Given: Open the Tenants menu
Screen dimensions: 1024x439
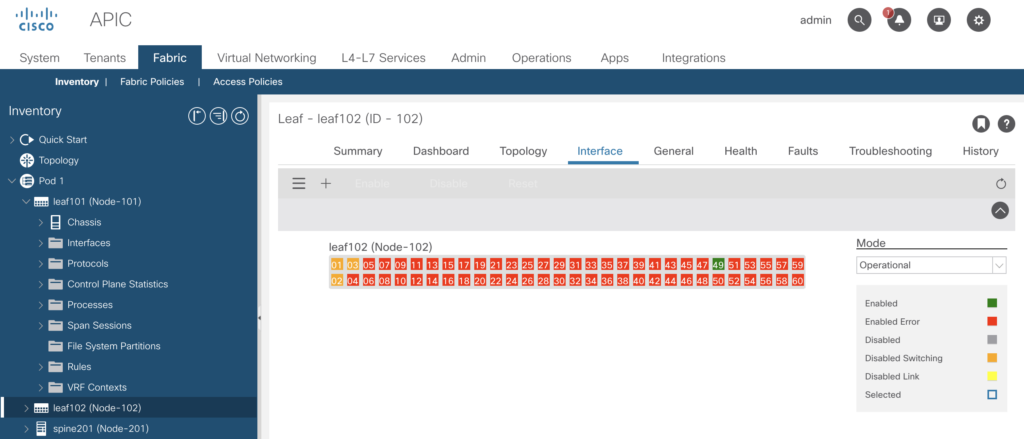Looking at the screenshot, I should [104, 57].
